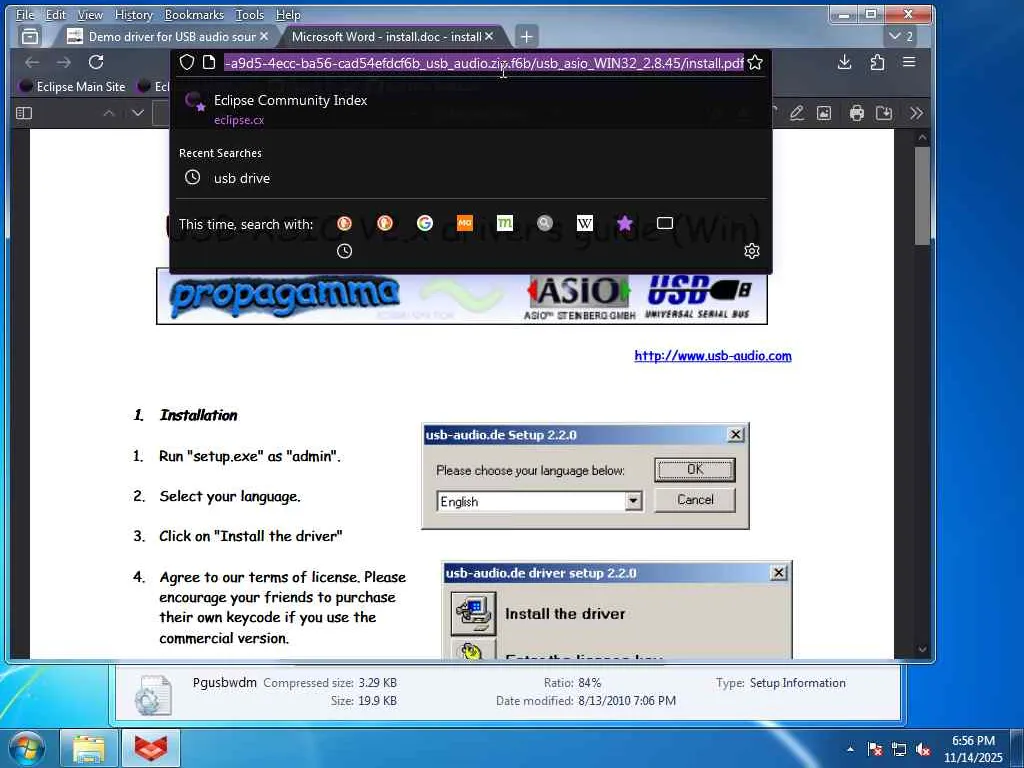Search with Google engine icon
Viewport: 1024px width, 768px height.
tap(424, 223)
